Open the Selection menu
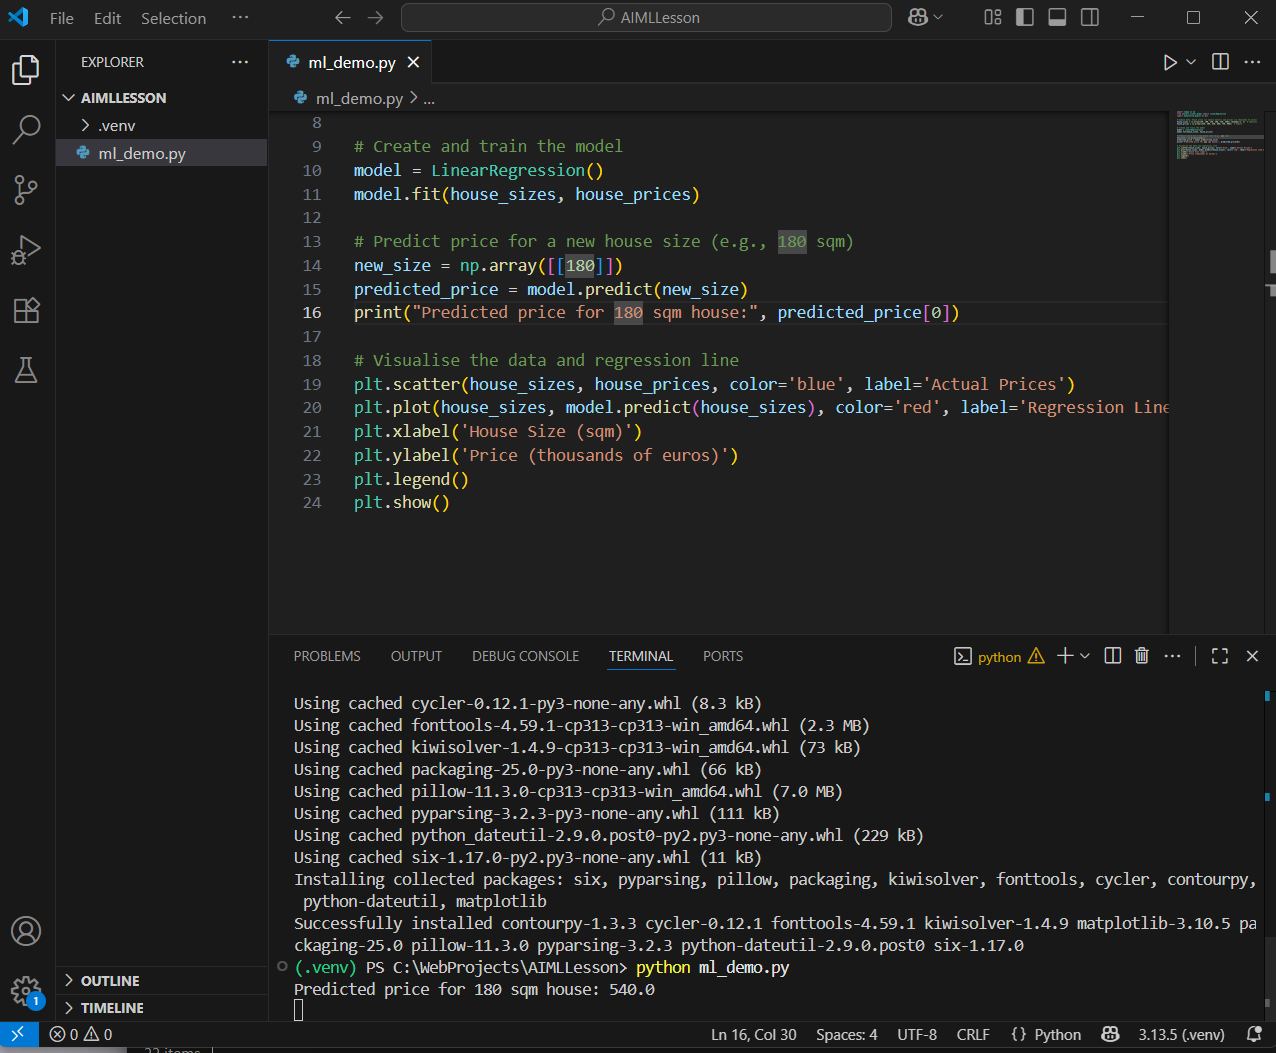 [173, 18]
